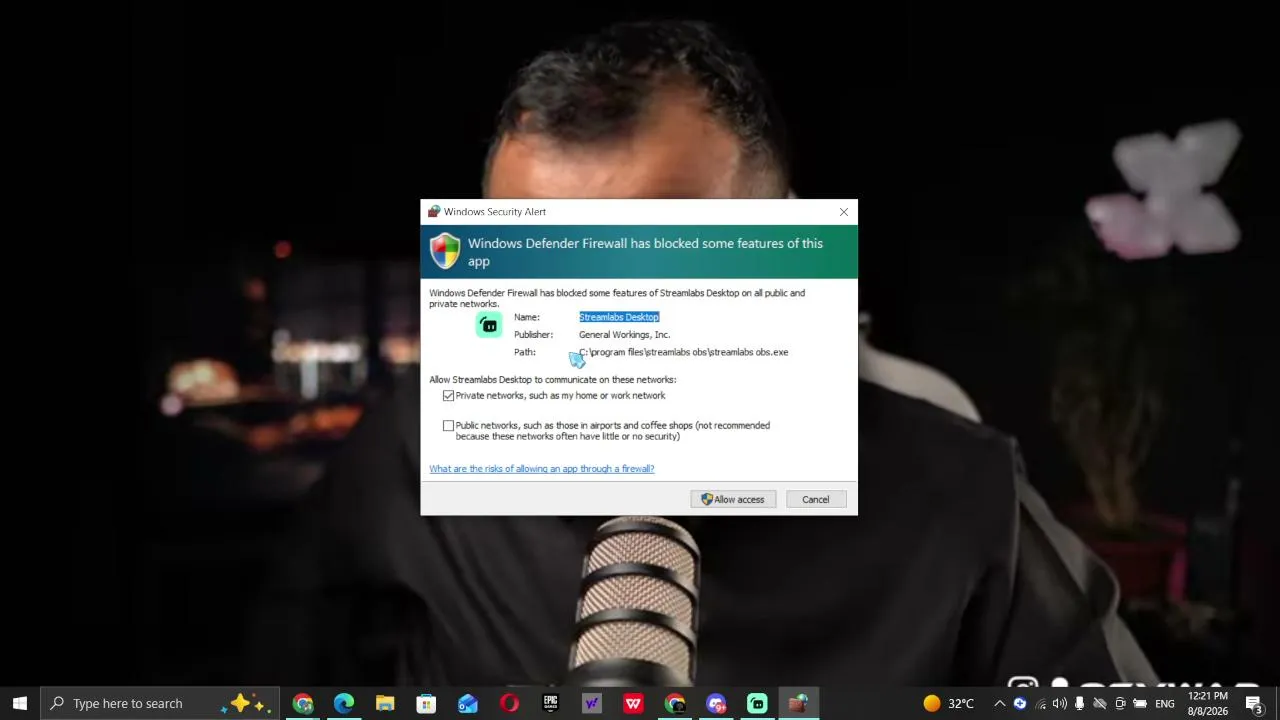This screenshot has width=1280, height=720.
Task: Open the firewall risks help link
Action: (x=542, y=469)
